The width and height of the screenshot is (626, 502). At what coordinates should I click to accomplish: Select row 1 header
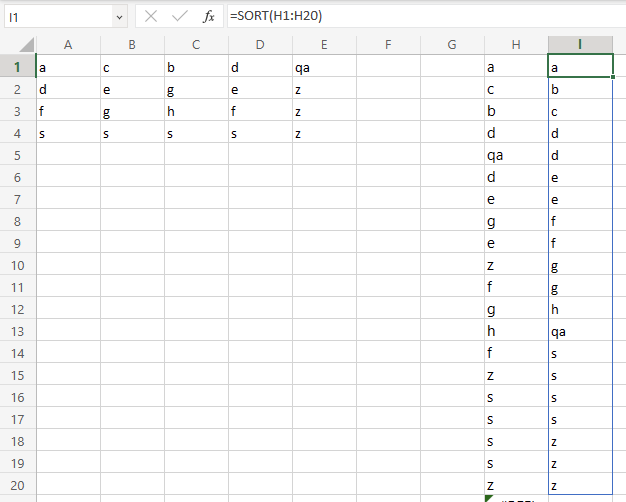pyautogui.click(x=17, y=67)
